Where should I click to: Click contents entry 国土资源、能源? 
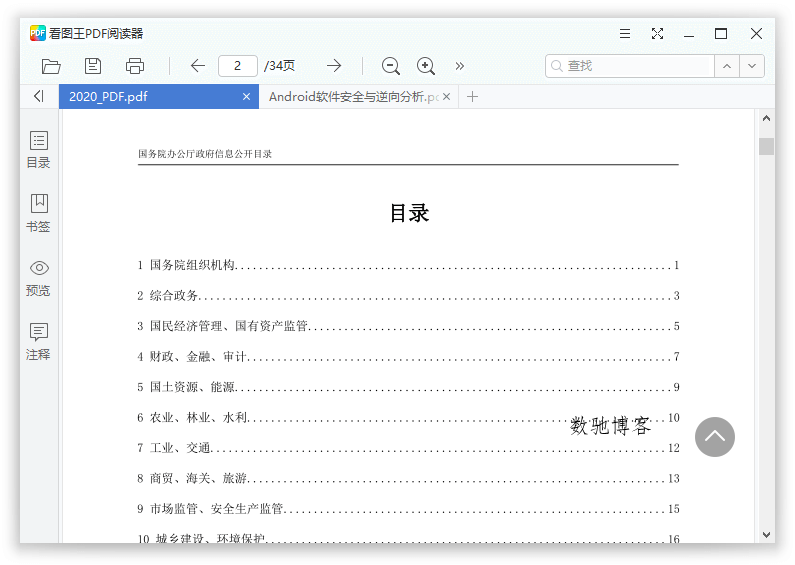pyautogui.click(x=408, y=387)
